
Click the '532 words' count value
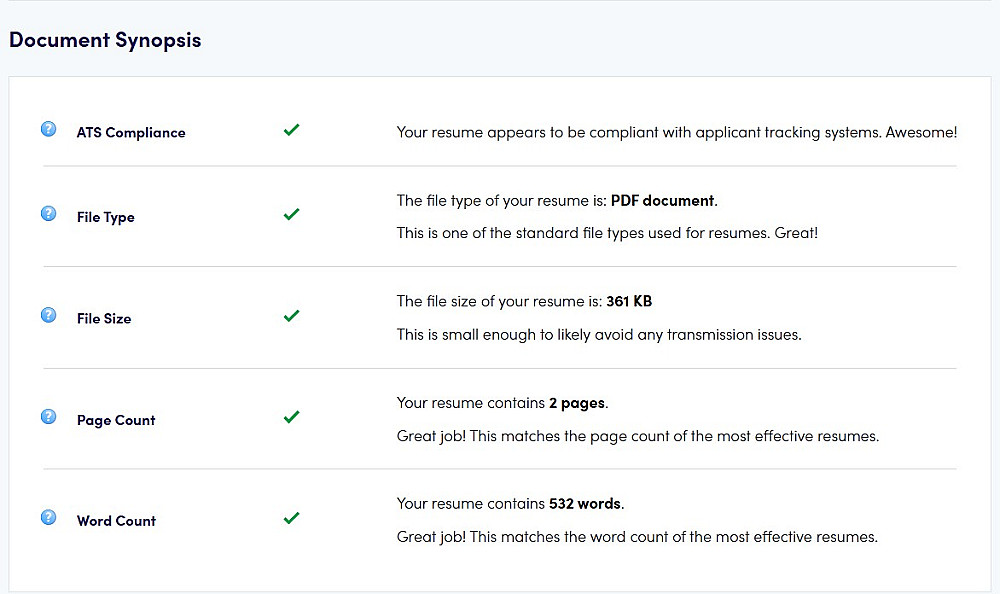click(586, 503)
